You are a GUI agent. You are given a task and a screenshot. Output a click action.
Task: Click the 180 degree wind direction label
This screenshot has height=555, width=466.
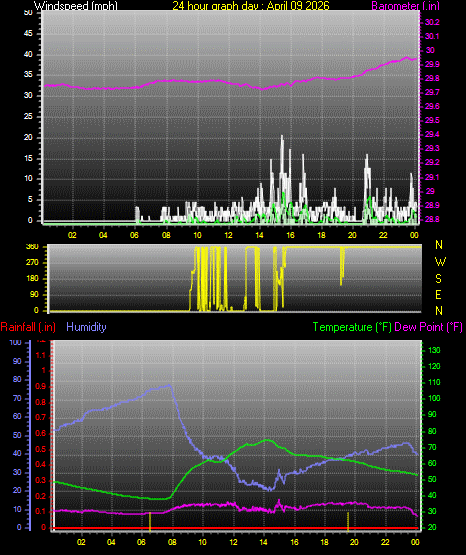click(x=32, y=279)
